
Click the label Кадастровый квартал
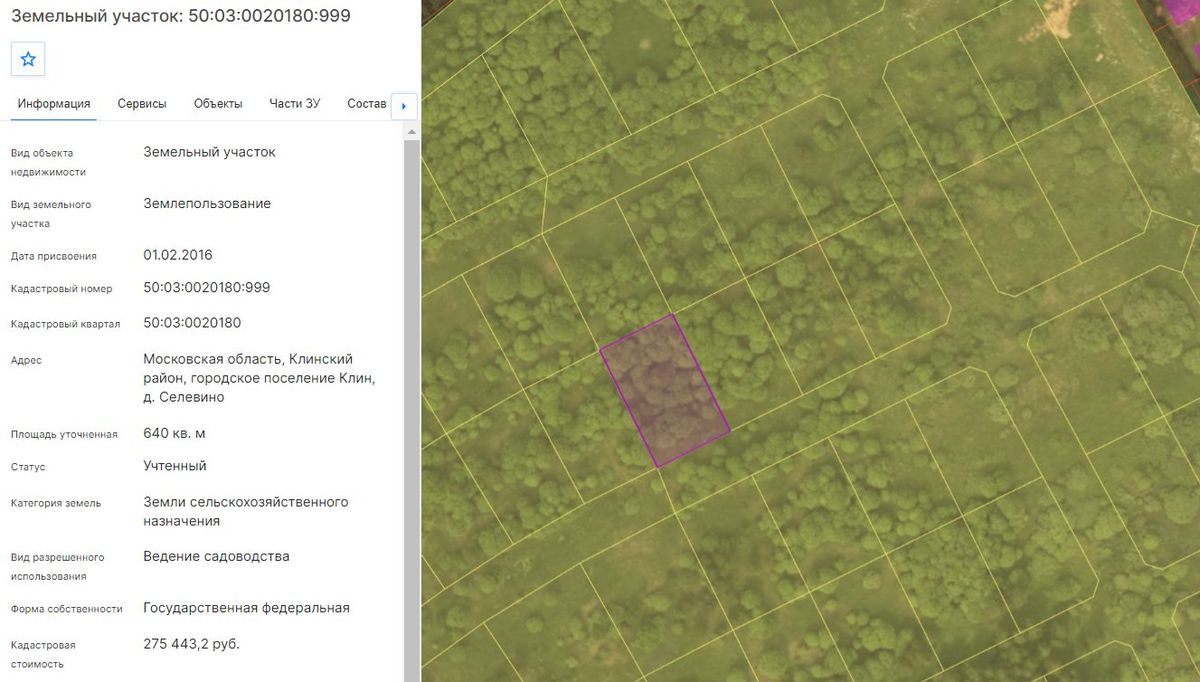point(66,324)
